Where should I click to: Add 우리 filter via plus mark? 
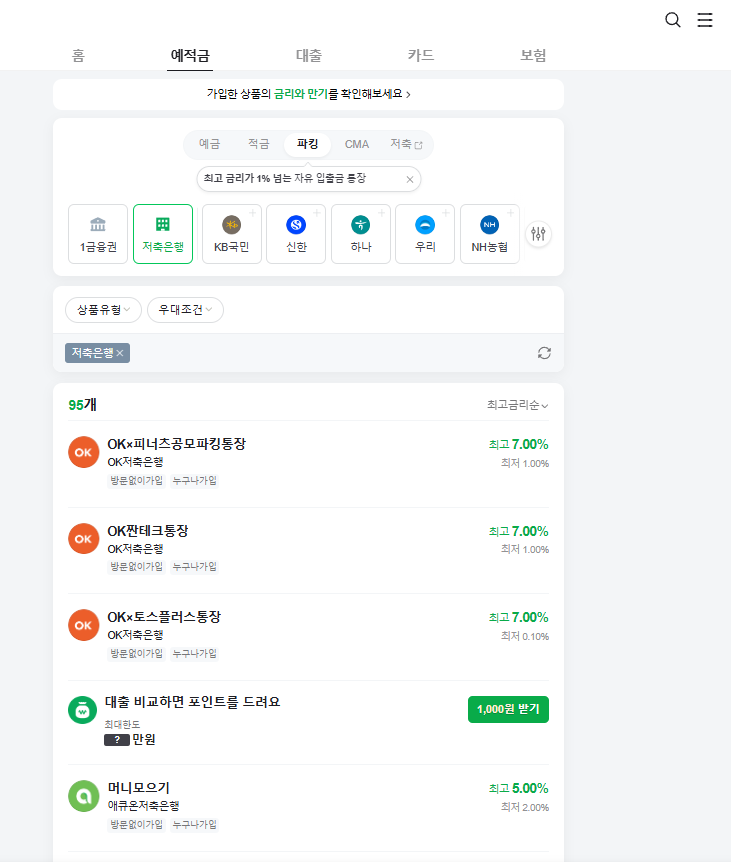point(446,213)
